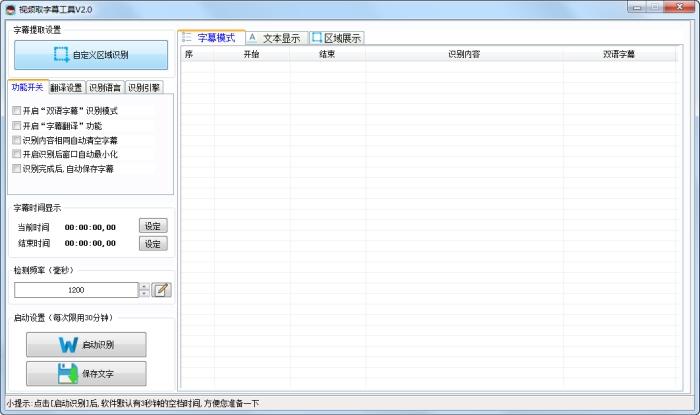The height and width of the screenshot is (415, 700).
Task: Select the 字幕模式 tab
Action: 211,37
